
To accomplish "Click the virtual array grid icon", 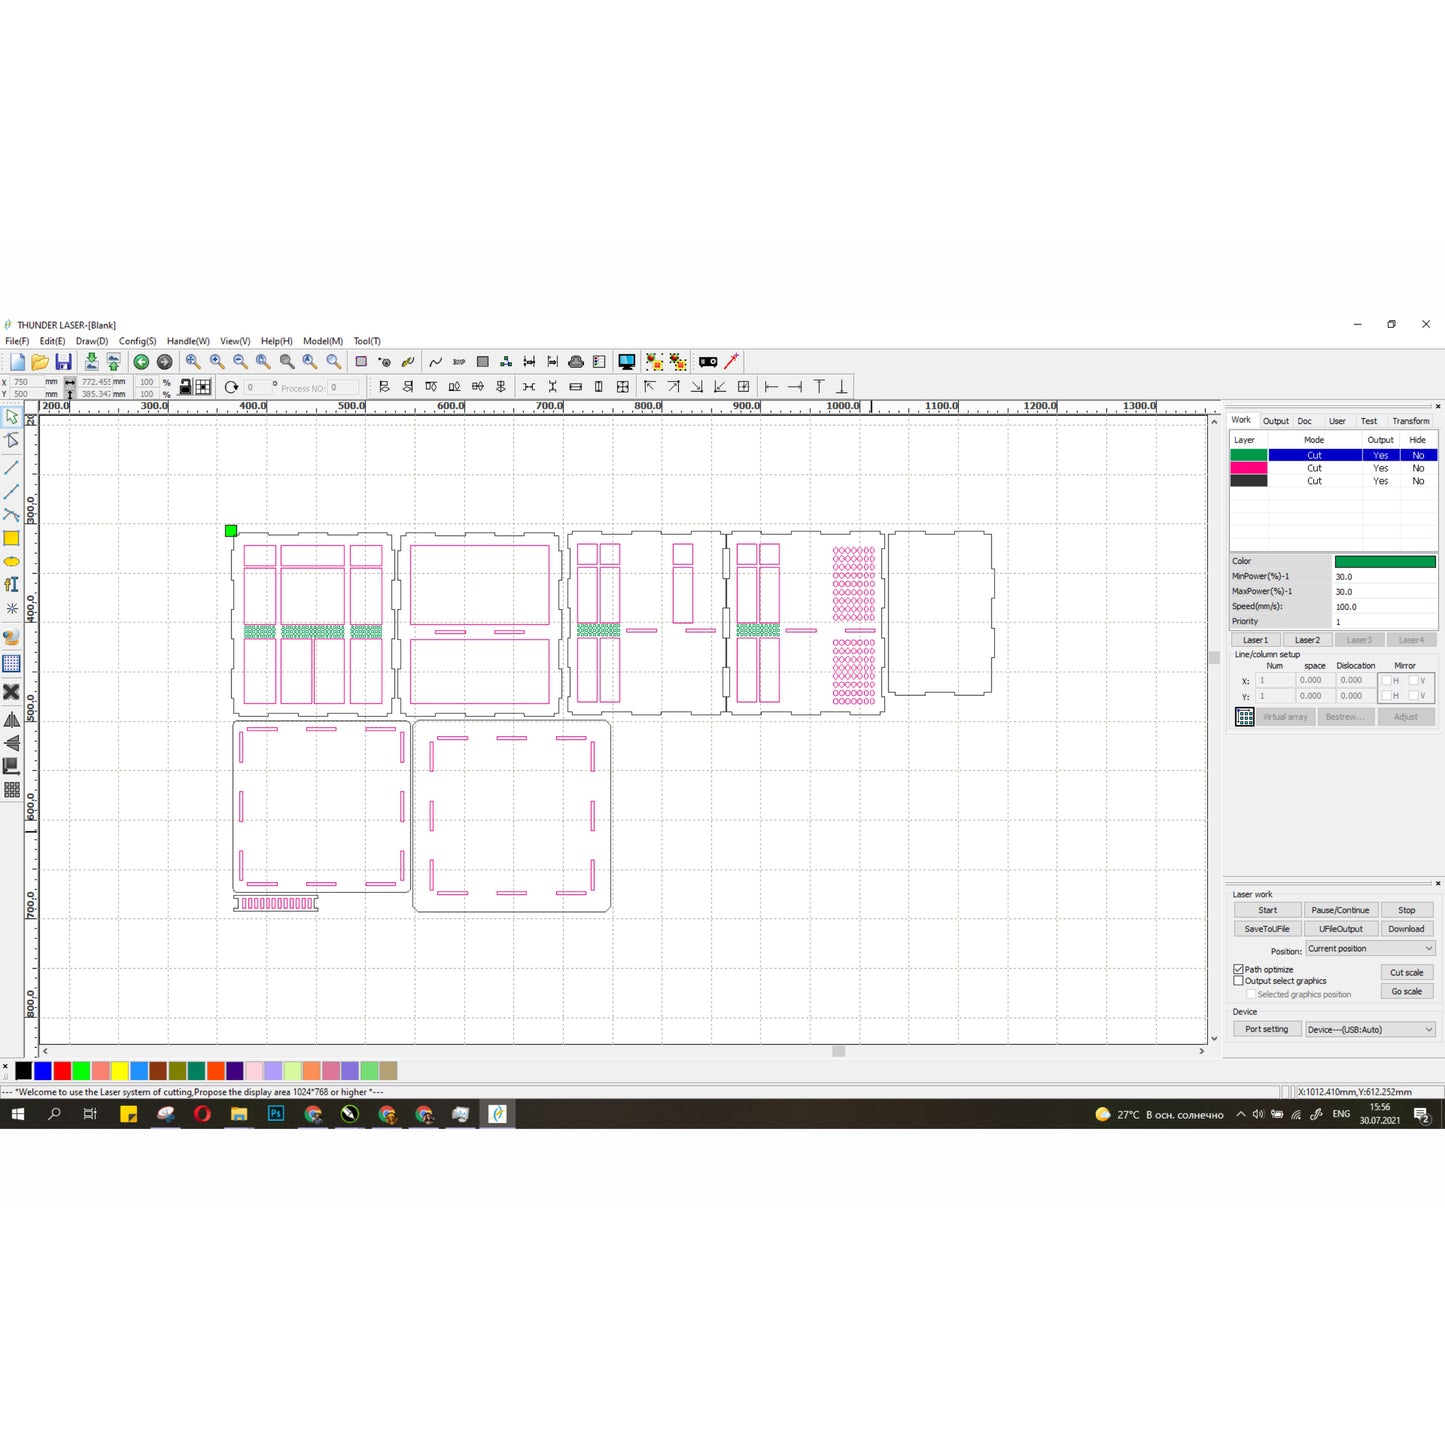I will pyautogui.click(x=1244, y=717).
